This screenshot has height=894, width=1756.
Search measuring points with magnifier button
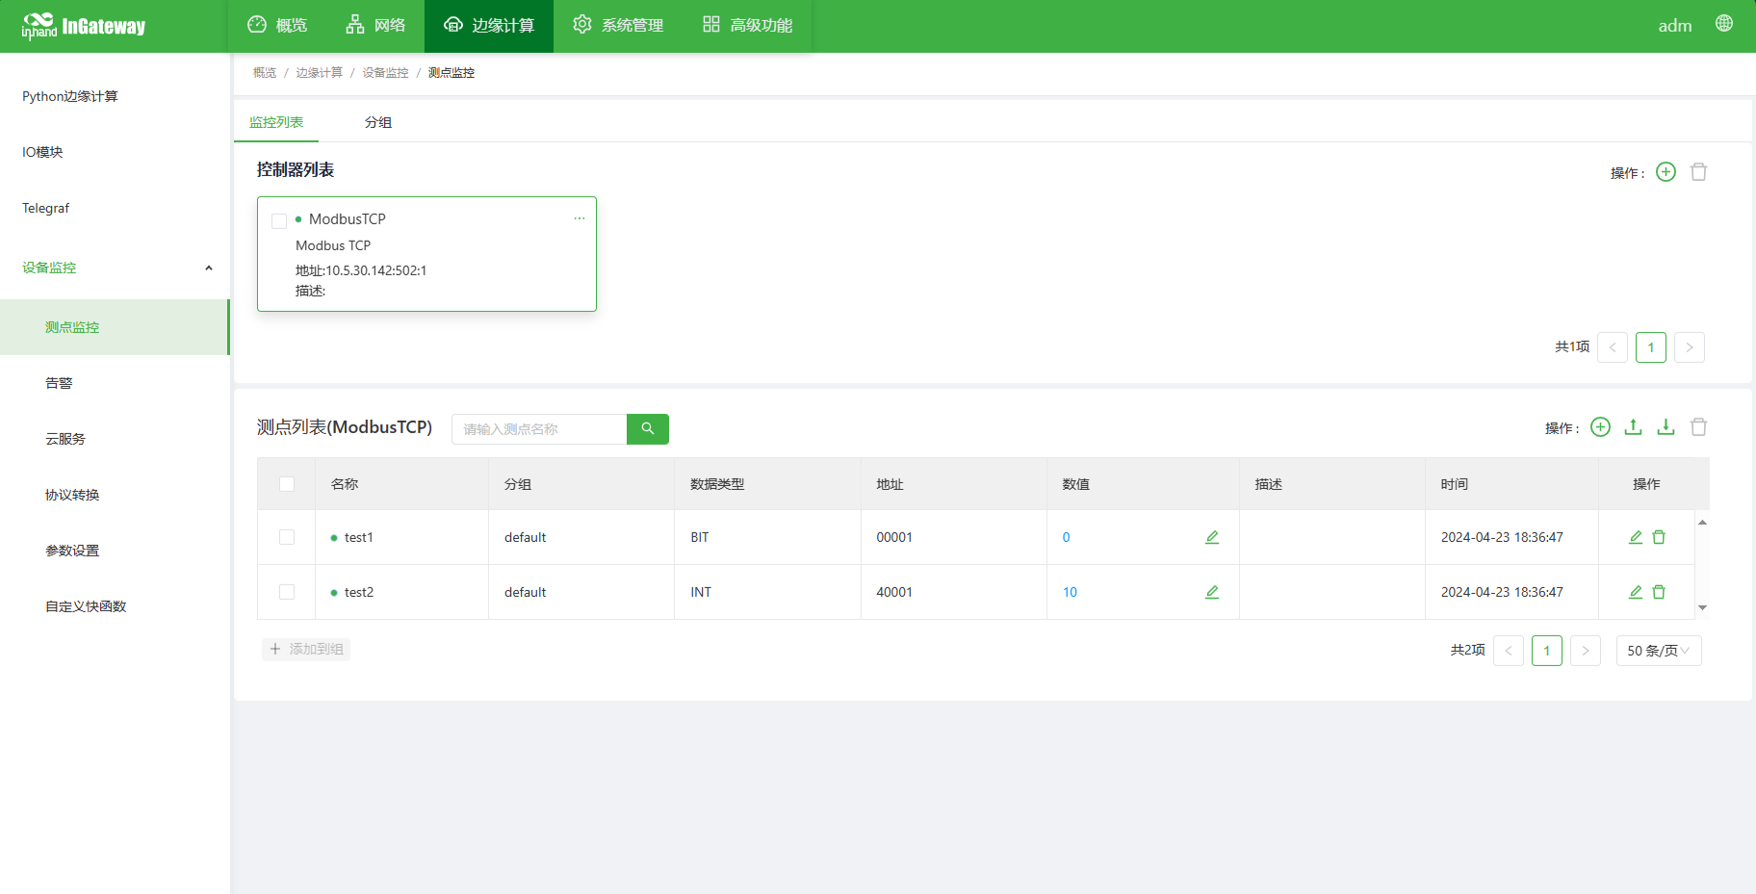coord(648,429)
